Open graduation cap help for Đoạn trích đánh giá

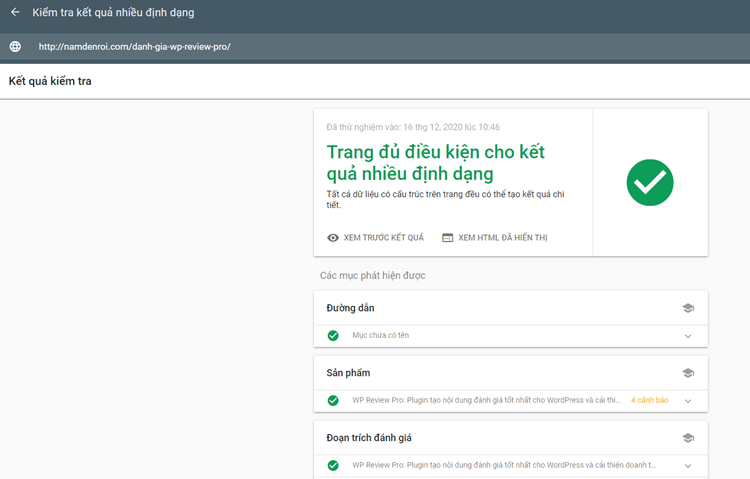[x=688, y=438]
